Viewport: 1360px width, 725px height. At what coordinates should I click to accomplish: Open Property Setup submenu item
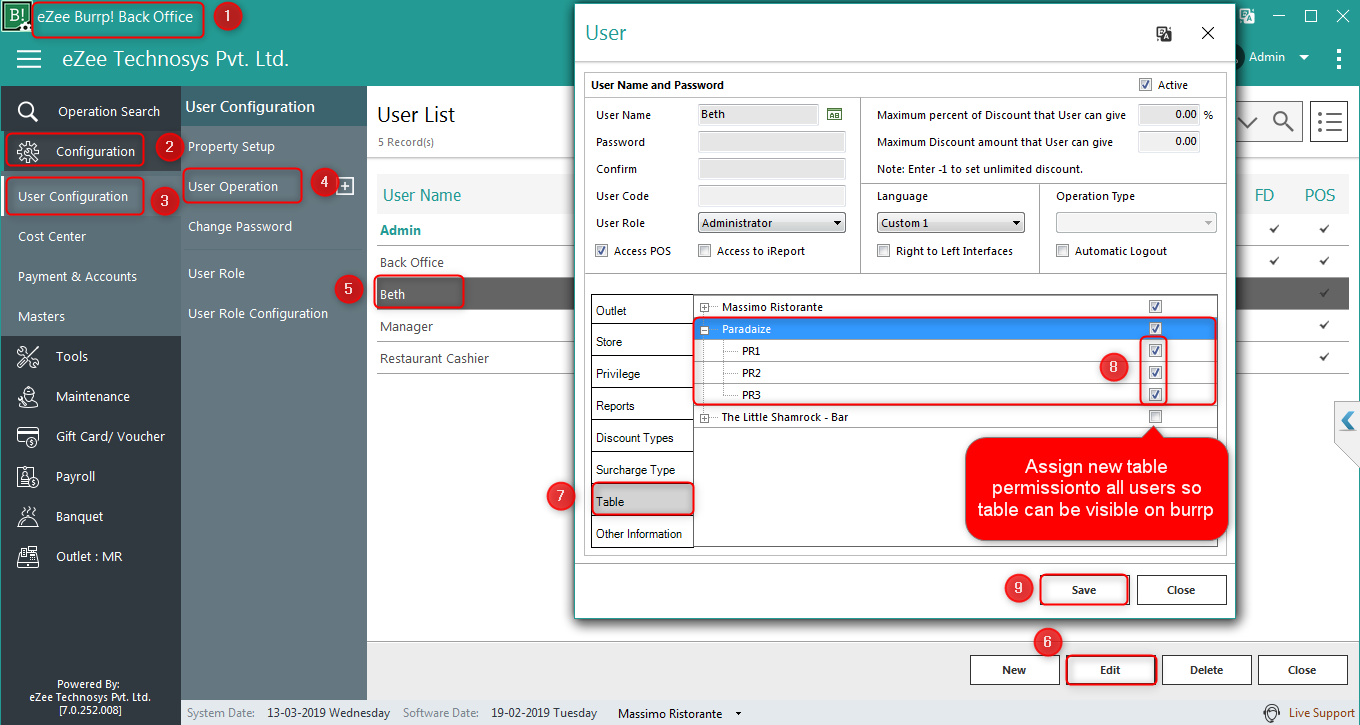[231, 146]
